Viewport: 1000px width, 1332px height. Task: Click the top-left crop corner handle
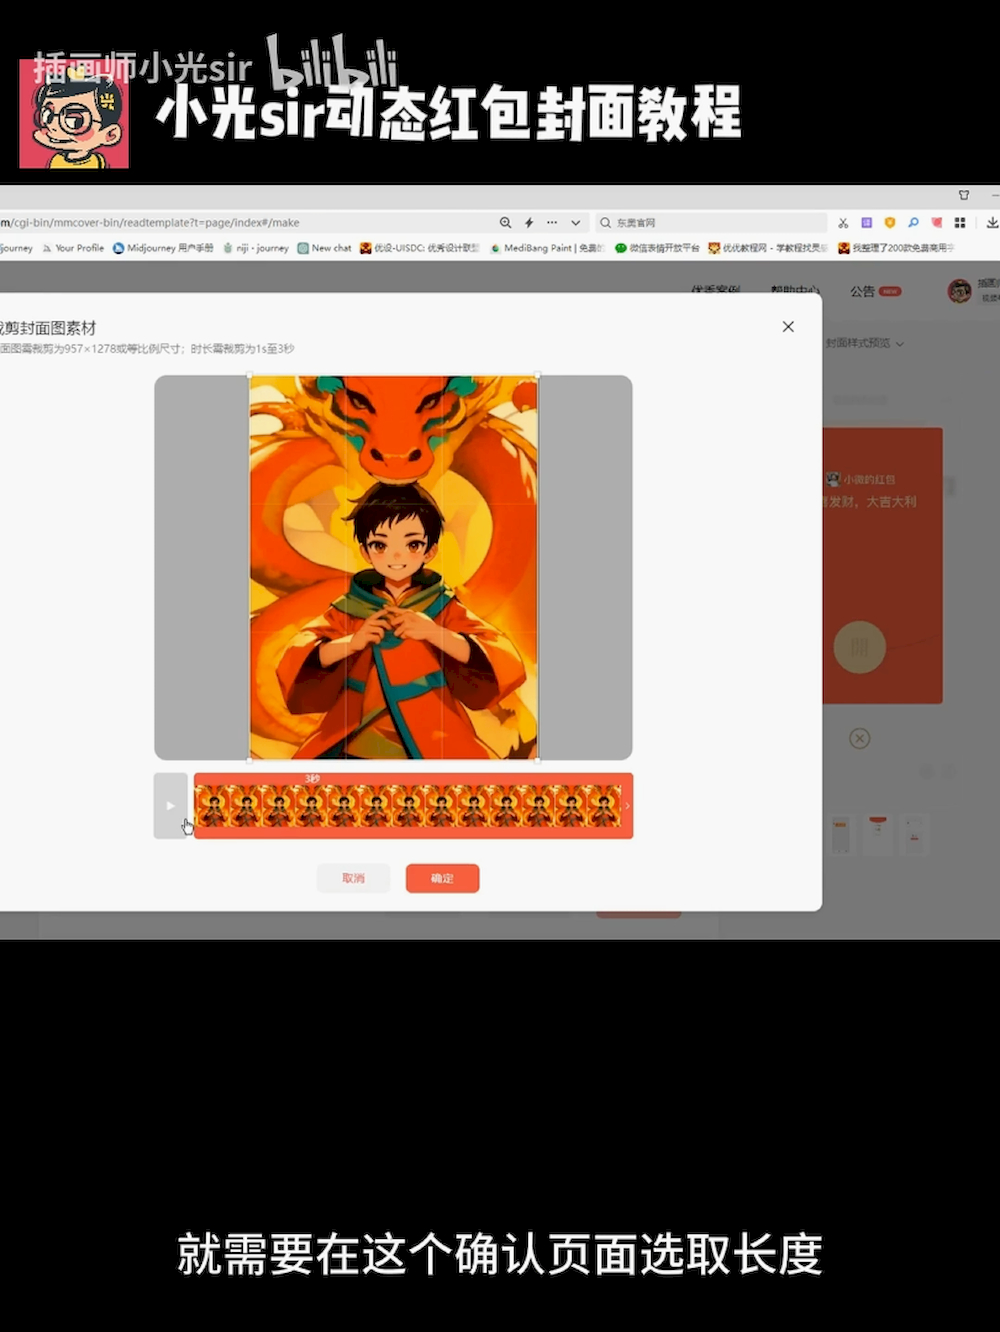point(250,377)
